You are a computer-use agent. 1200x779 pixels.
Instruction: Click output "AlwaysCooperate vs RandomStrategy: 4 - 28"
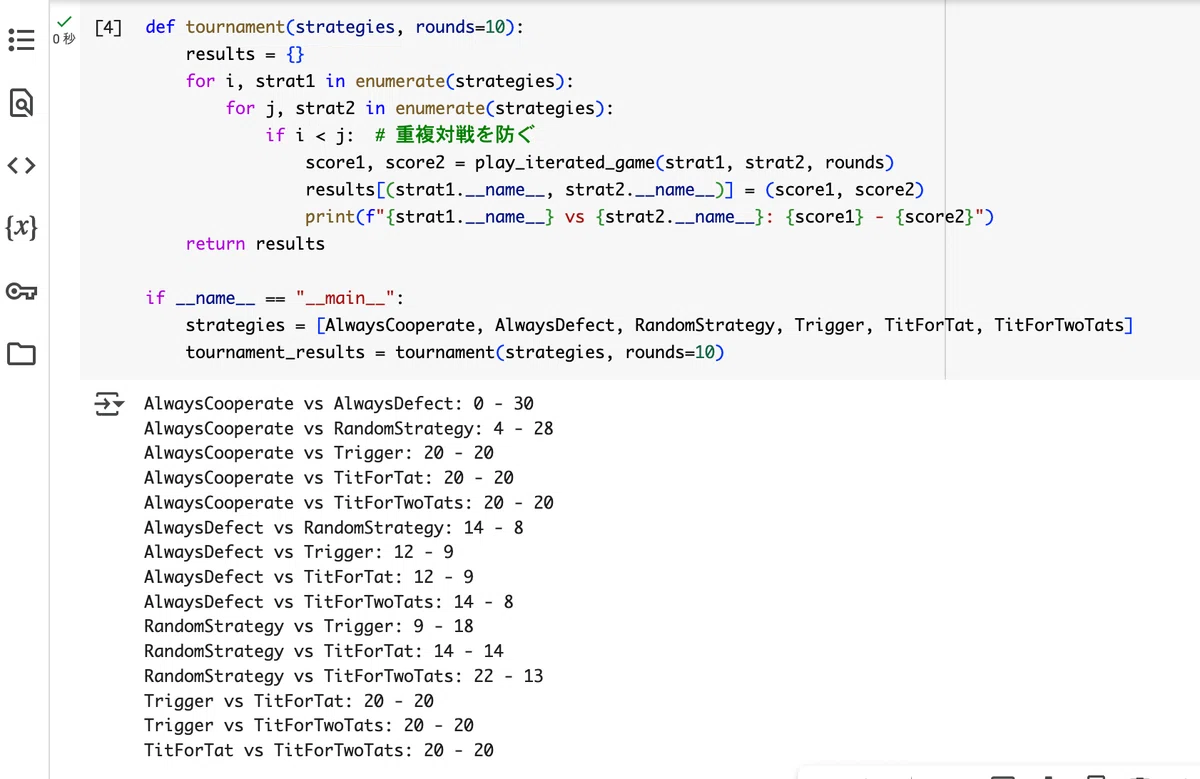(x=348, y=428)
